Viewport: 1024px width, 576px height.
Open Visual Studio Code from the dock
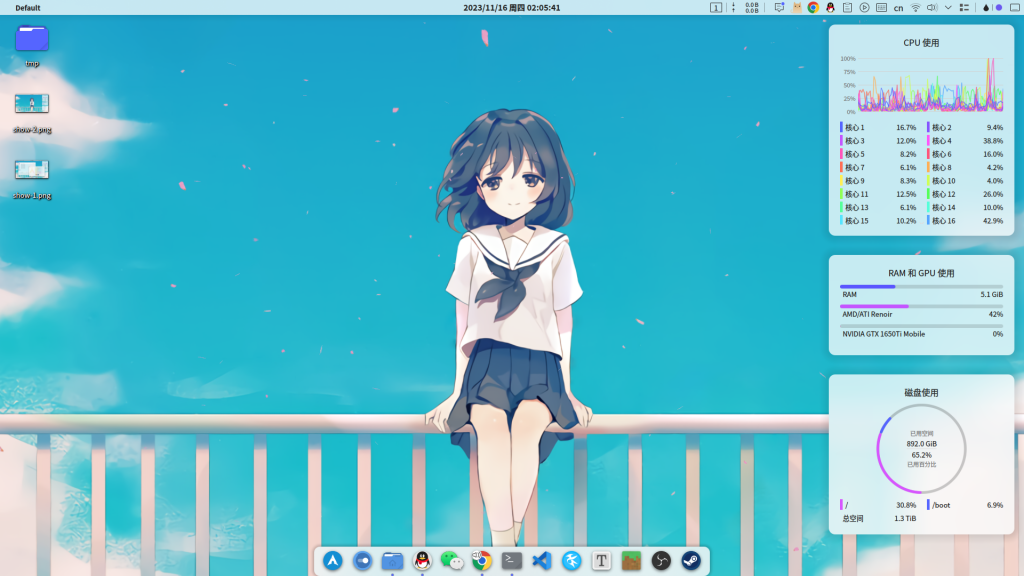click(x=541, y=560)
